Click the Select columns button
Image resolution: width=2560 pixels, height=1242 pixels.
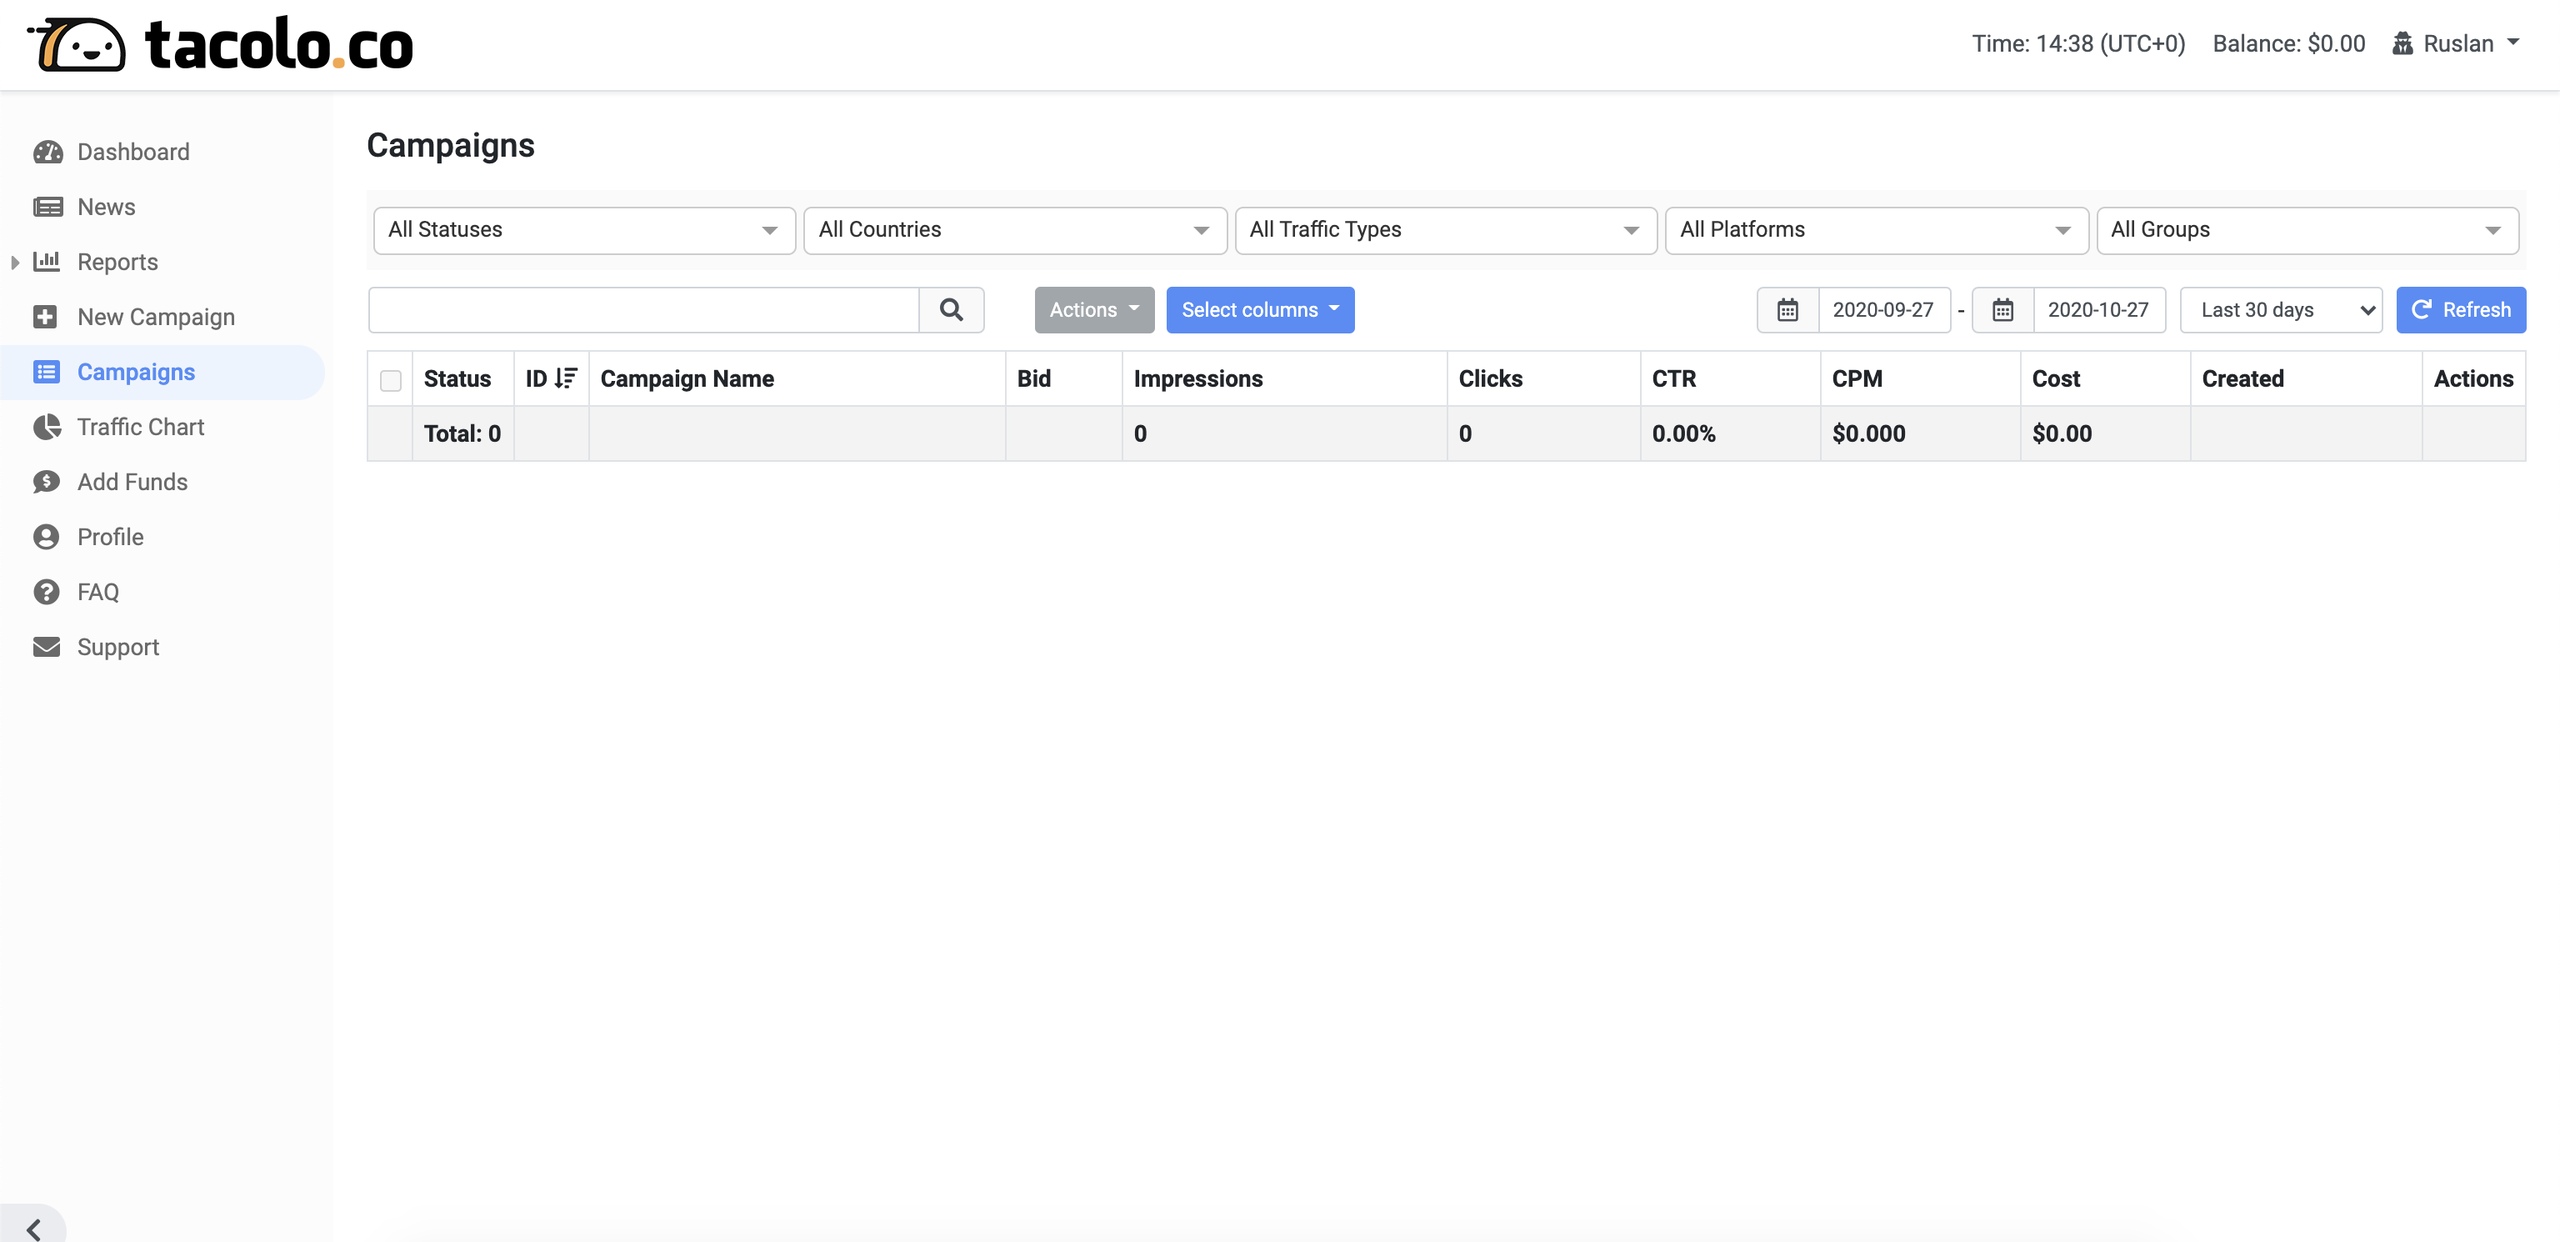pyautogui.click(x=1259, y=310)
